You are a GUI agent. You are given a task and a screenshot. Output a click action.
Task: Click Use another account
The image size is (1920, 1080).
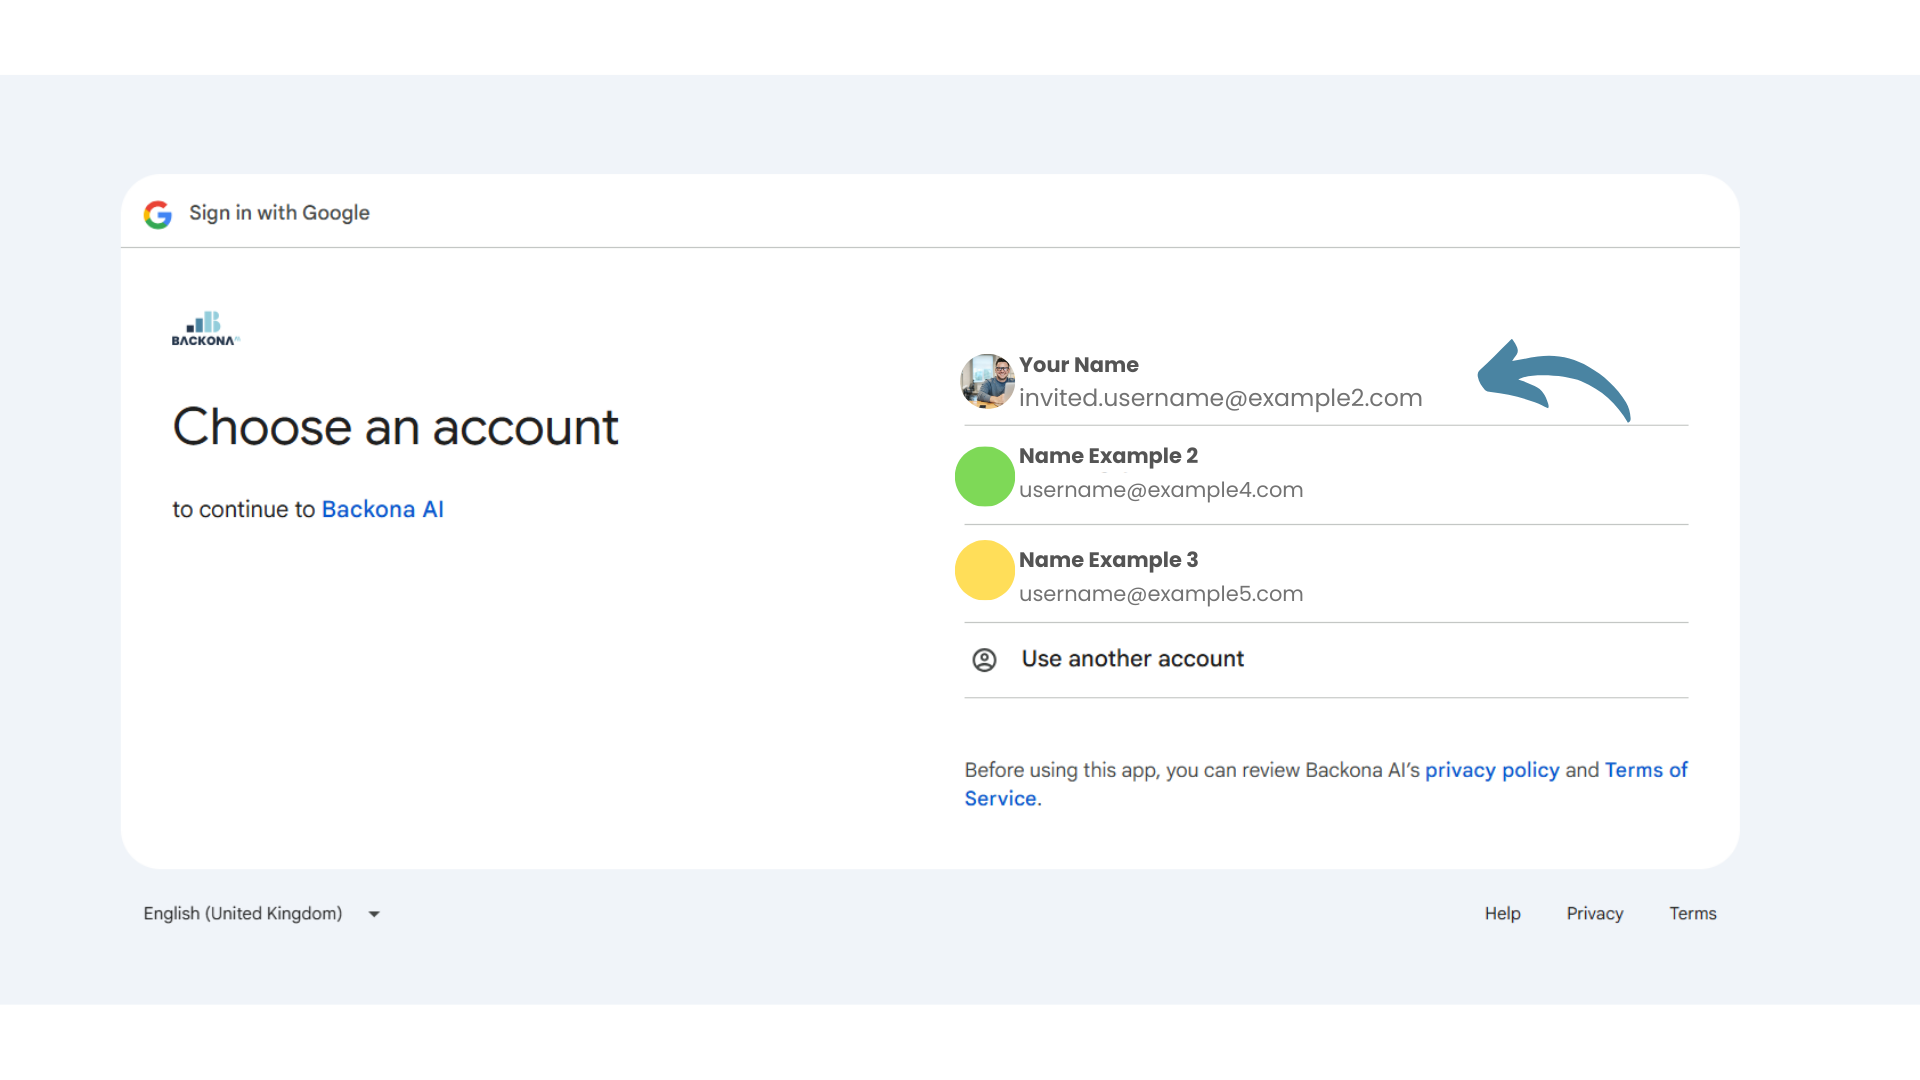coord(1326,660)
